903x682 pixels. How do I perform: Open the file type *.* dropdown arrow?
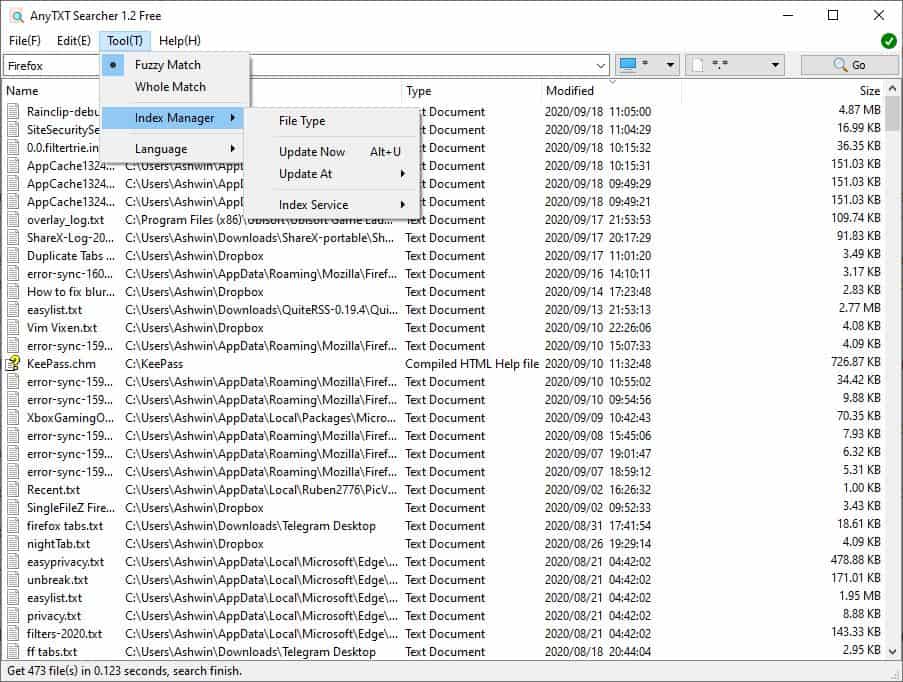[775, 65]
